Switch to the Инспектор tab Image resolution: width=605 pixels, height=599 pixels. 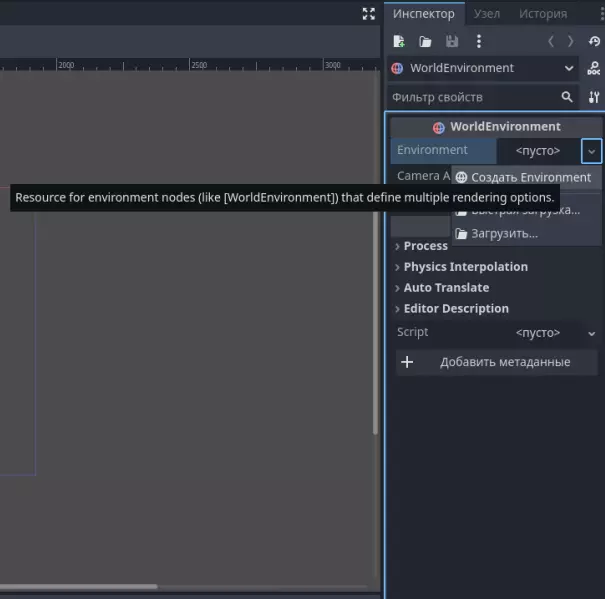[424, 14]
